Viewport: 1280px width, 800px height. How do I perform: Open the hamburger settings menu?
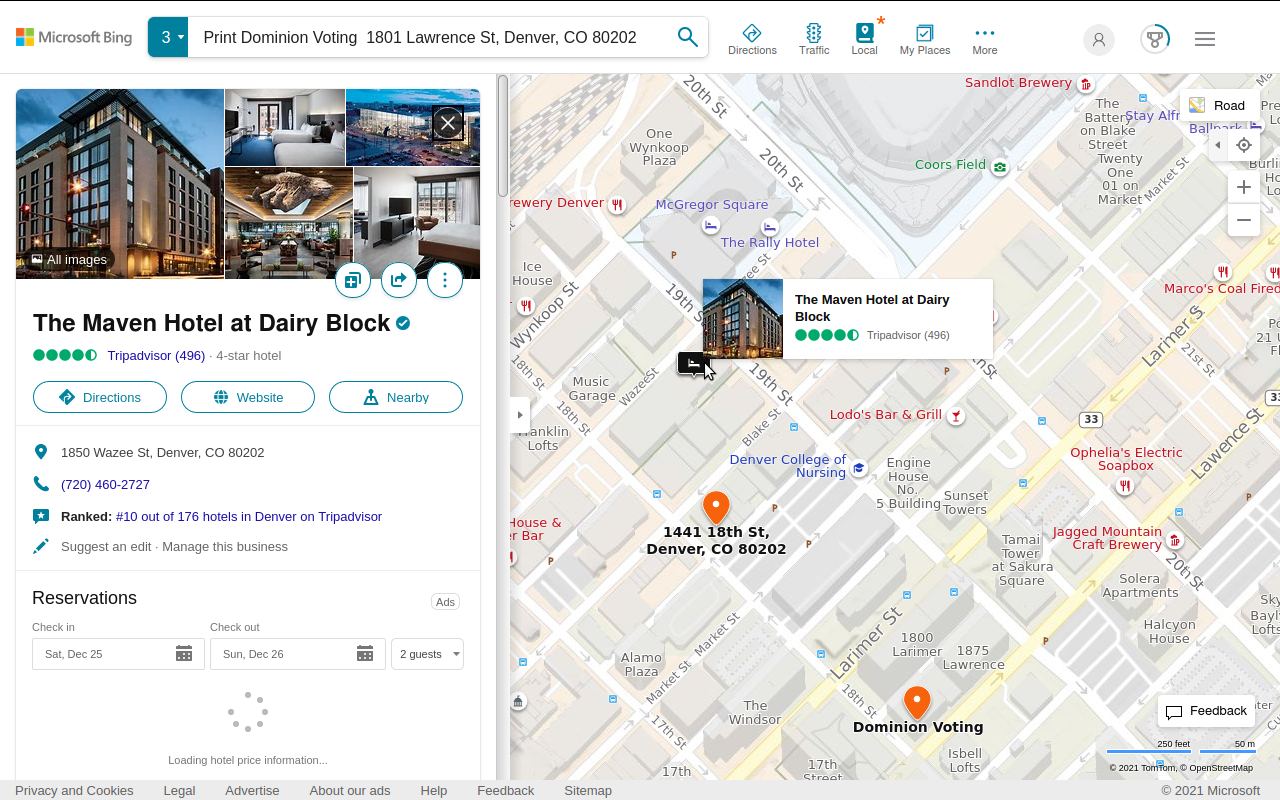1205,39
